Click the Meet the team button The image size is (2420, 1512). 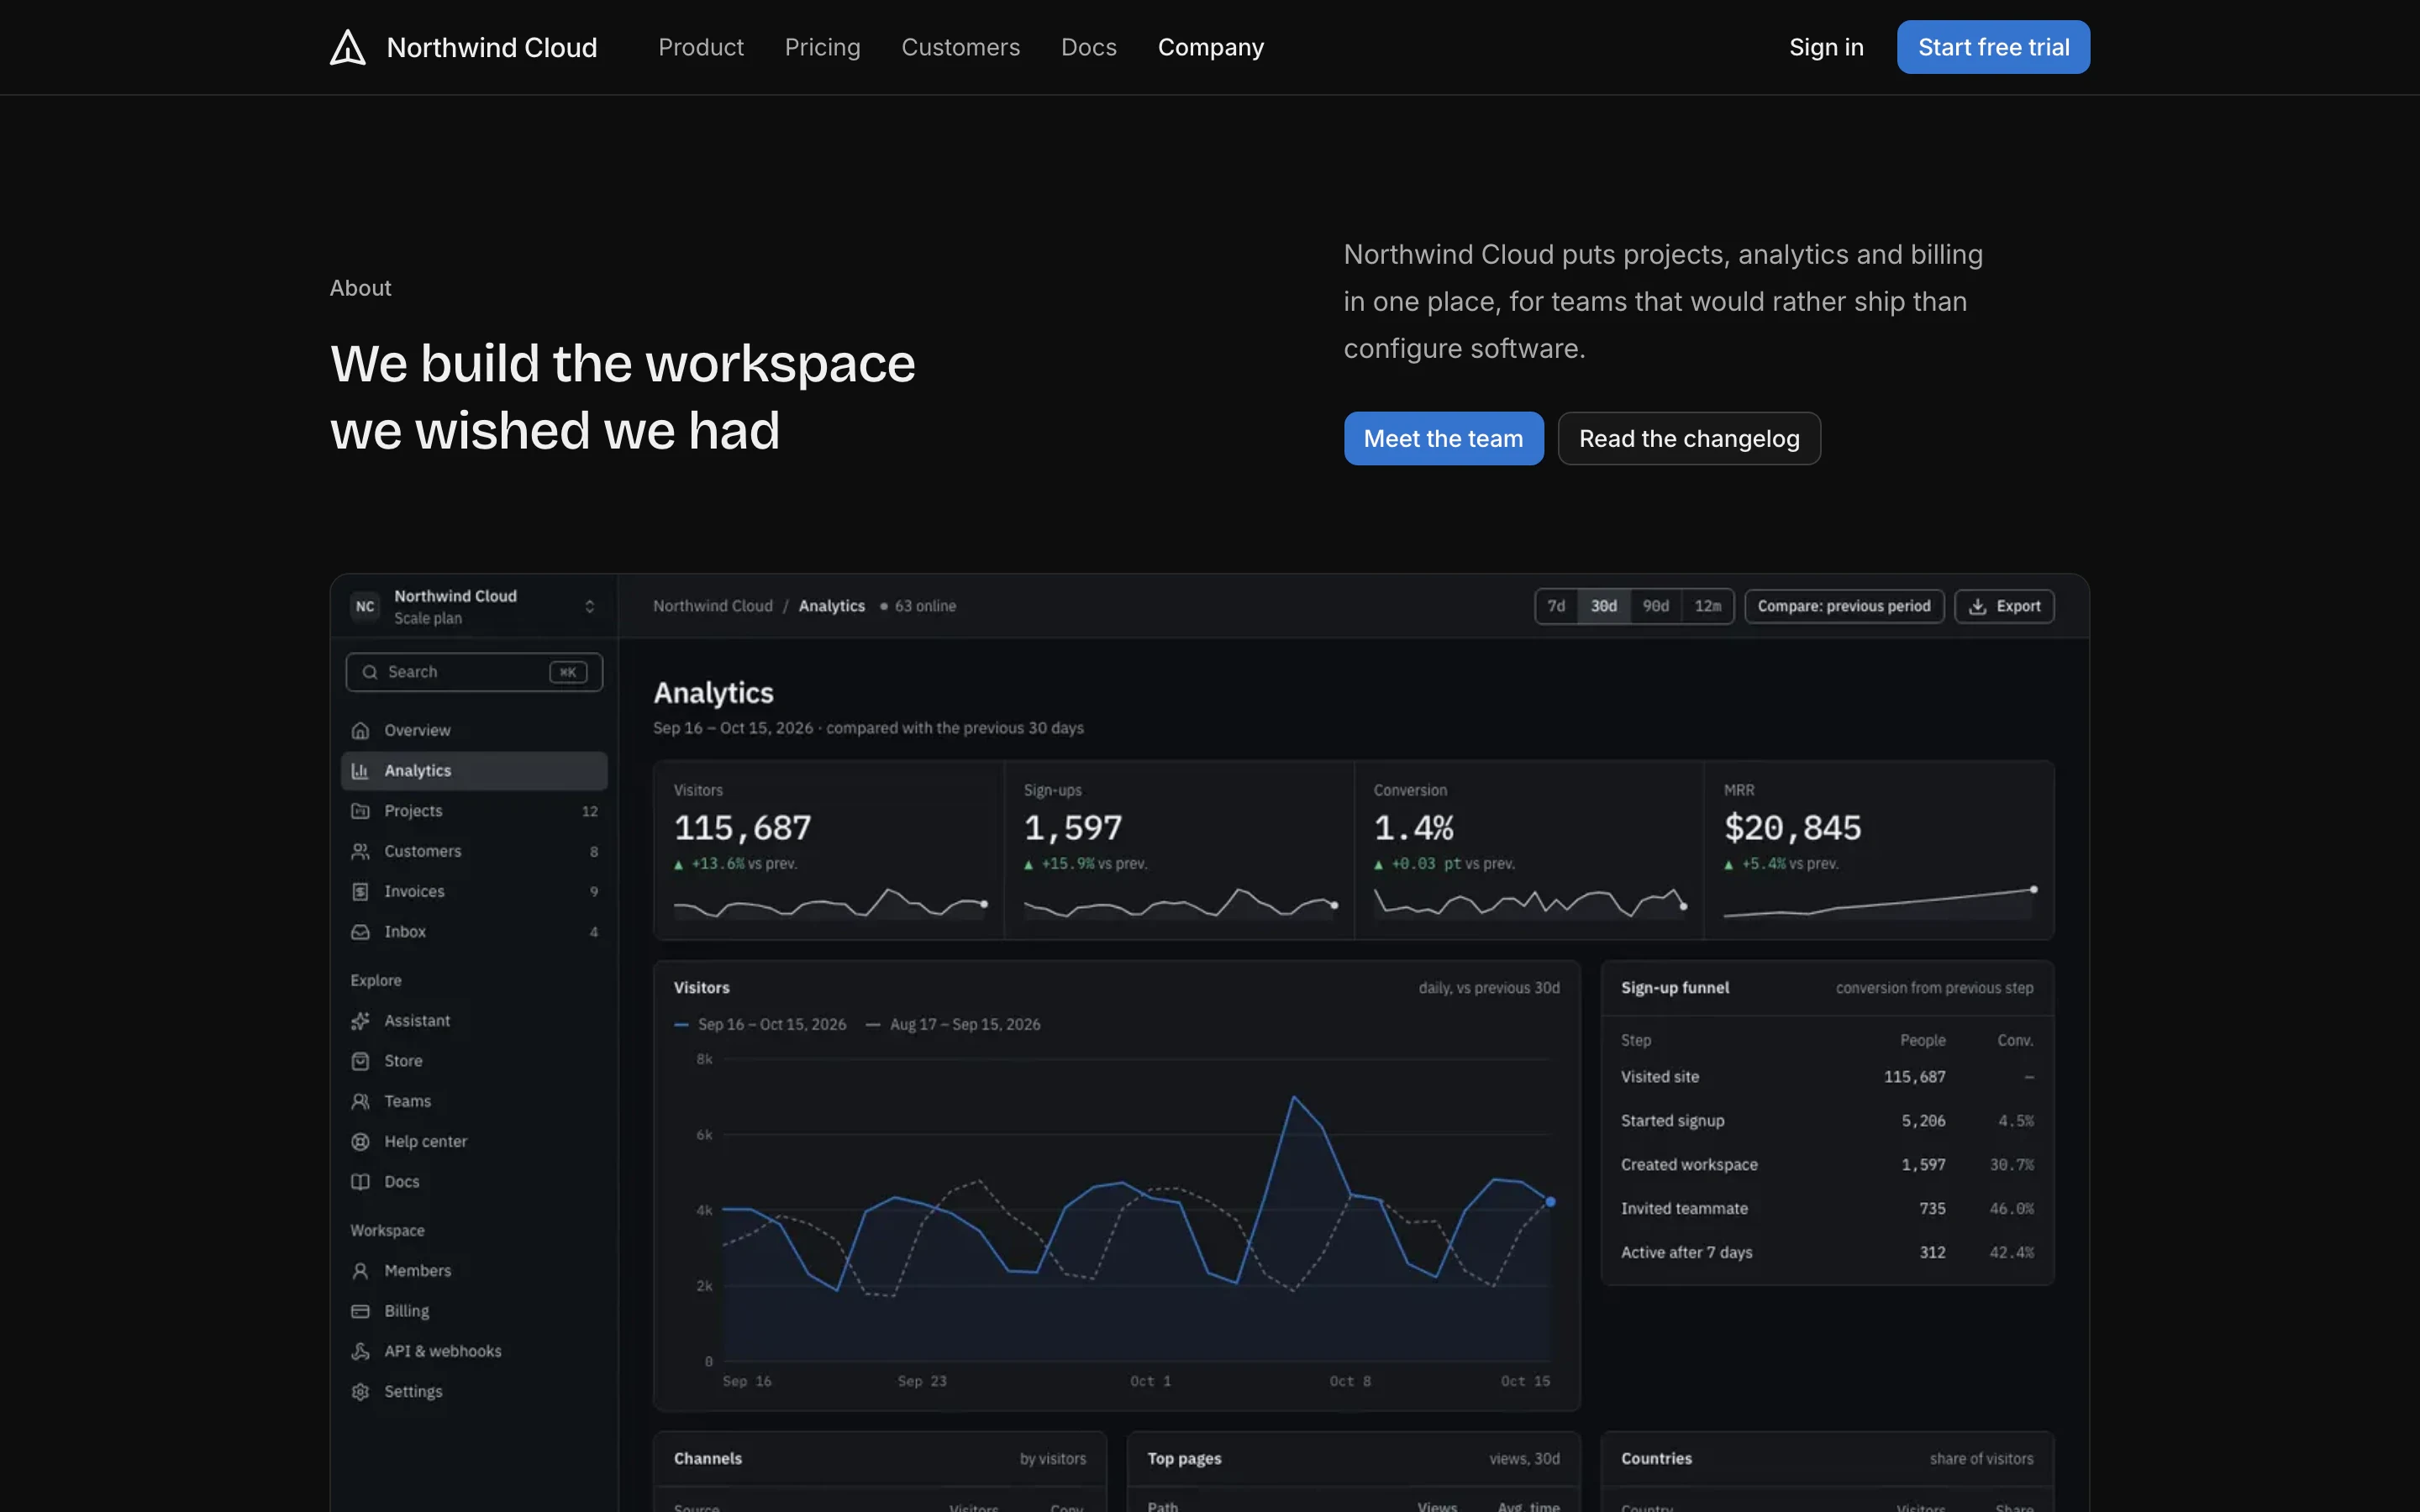(1443, 438)
